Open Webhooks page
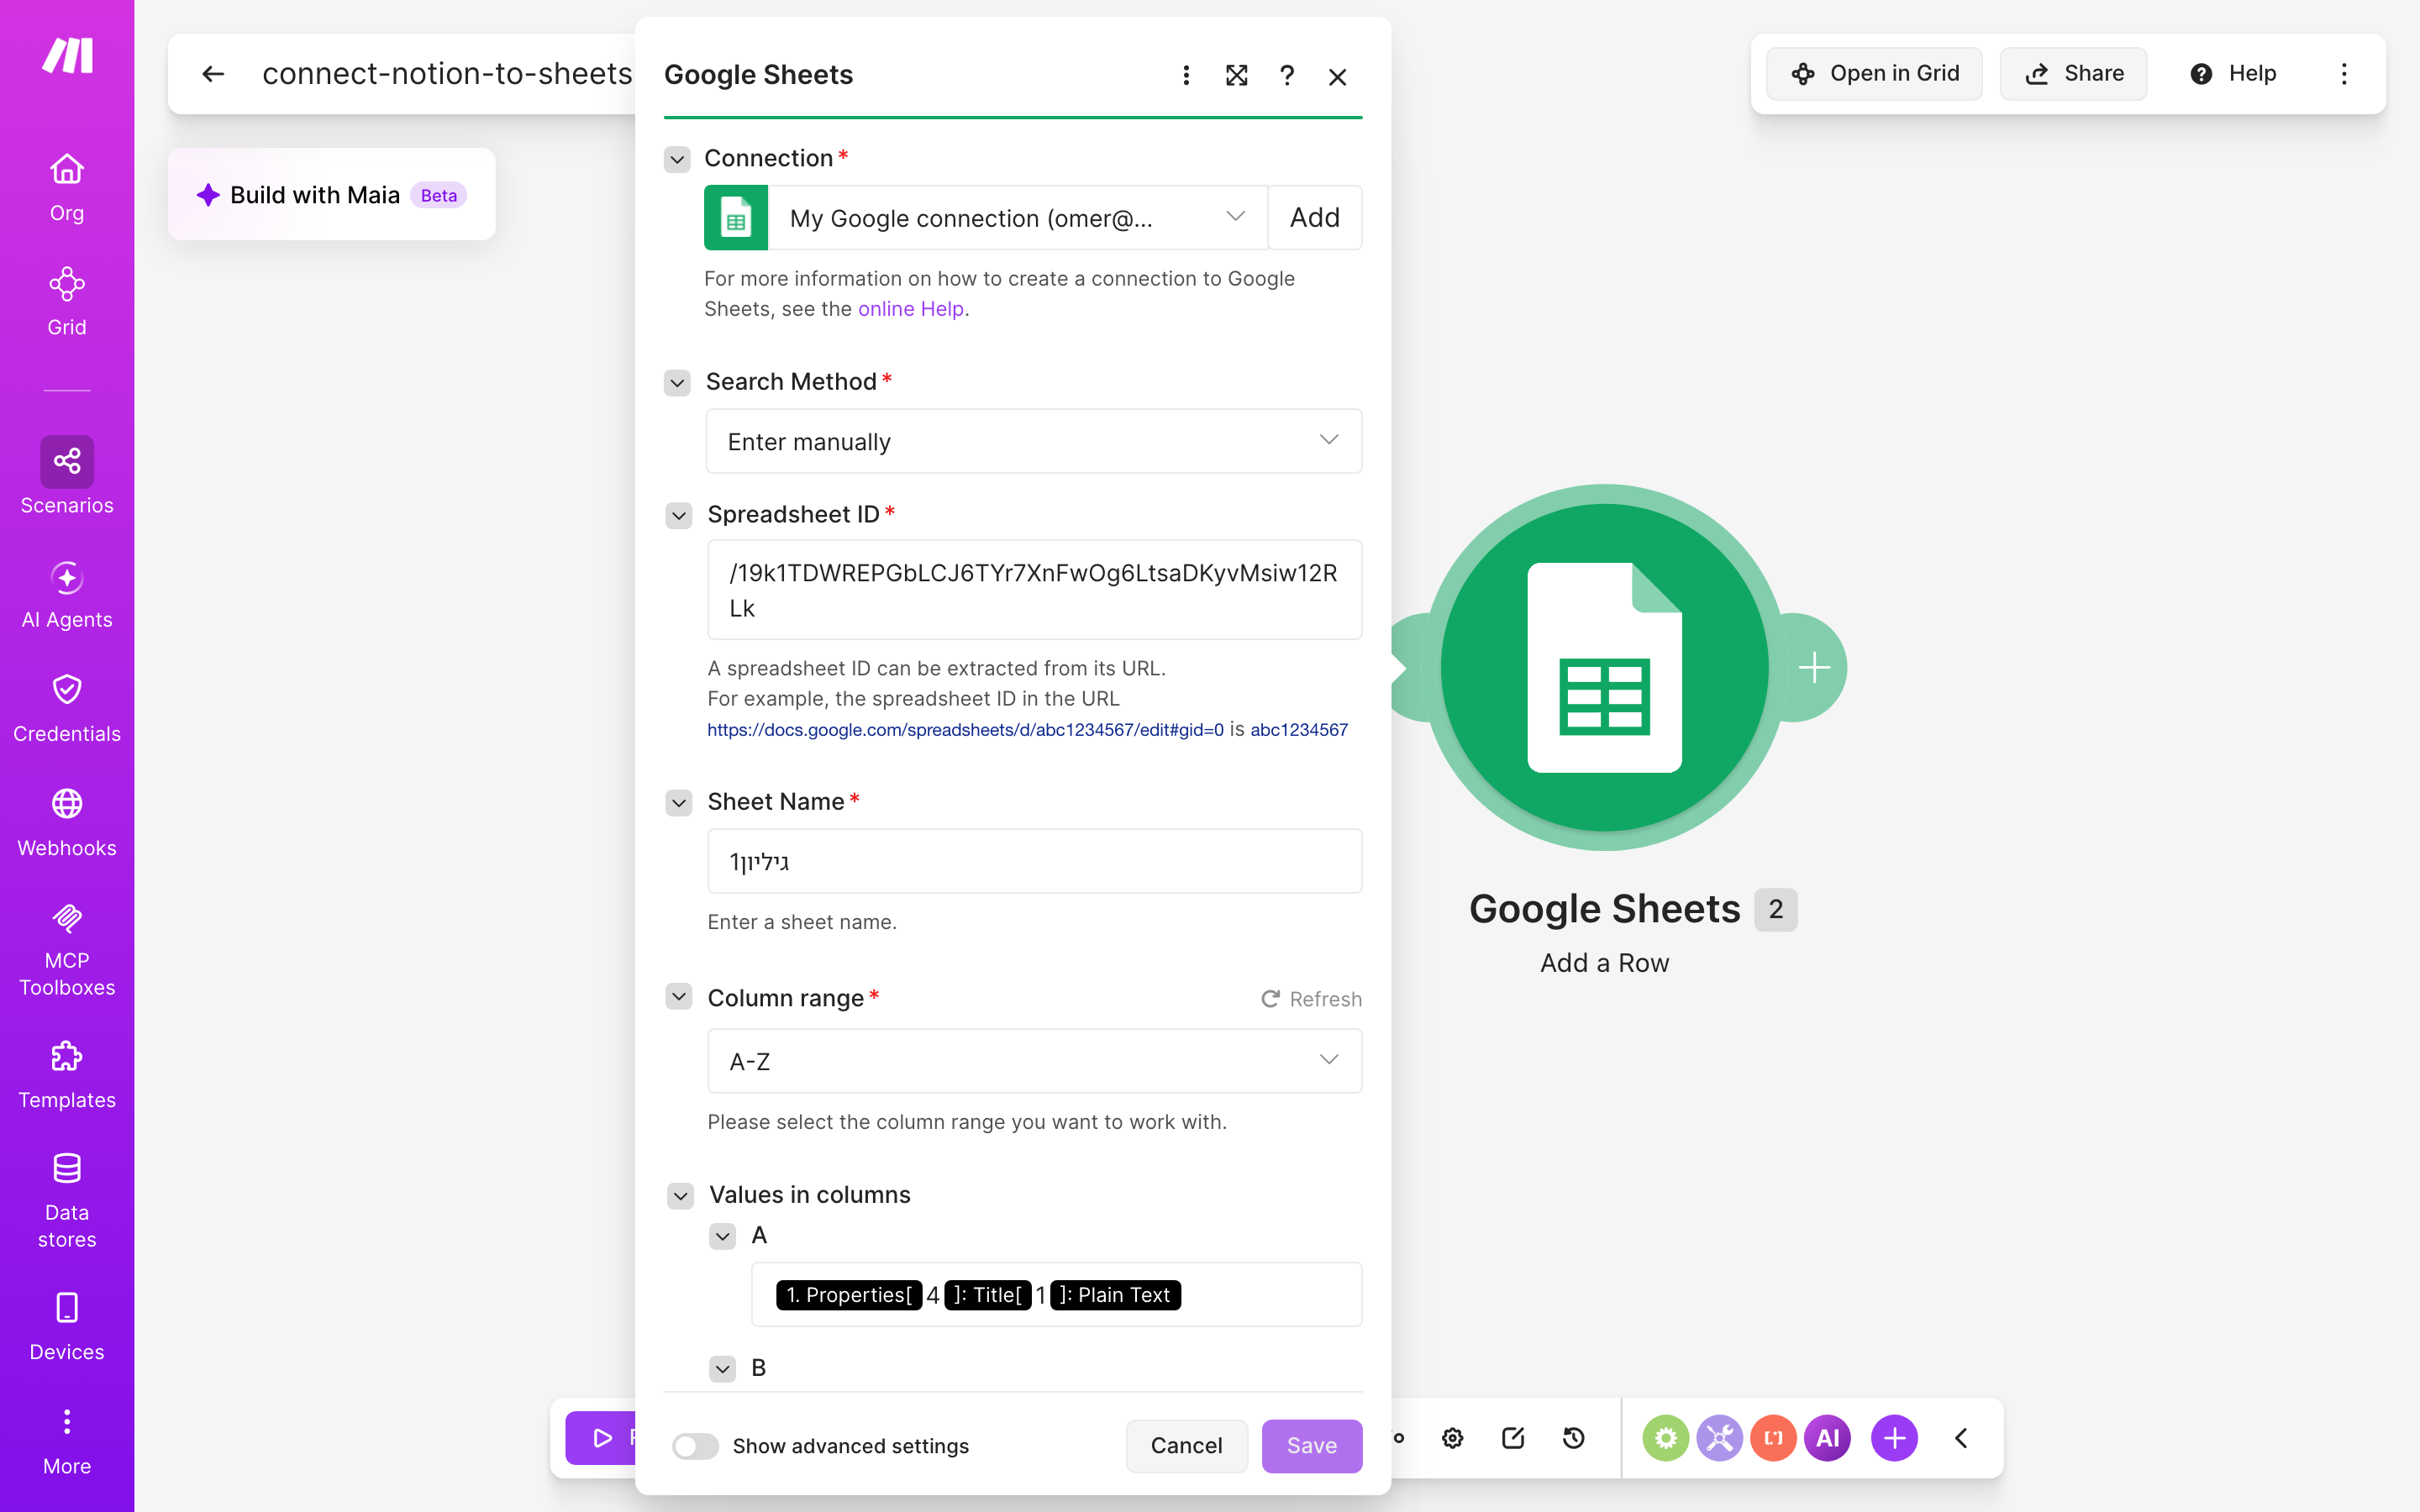 tap(67, 822)
